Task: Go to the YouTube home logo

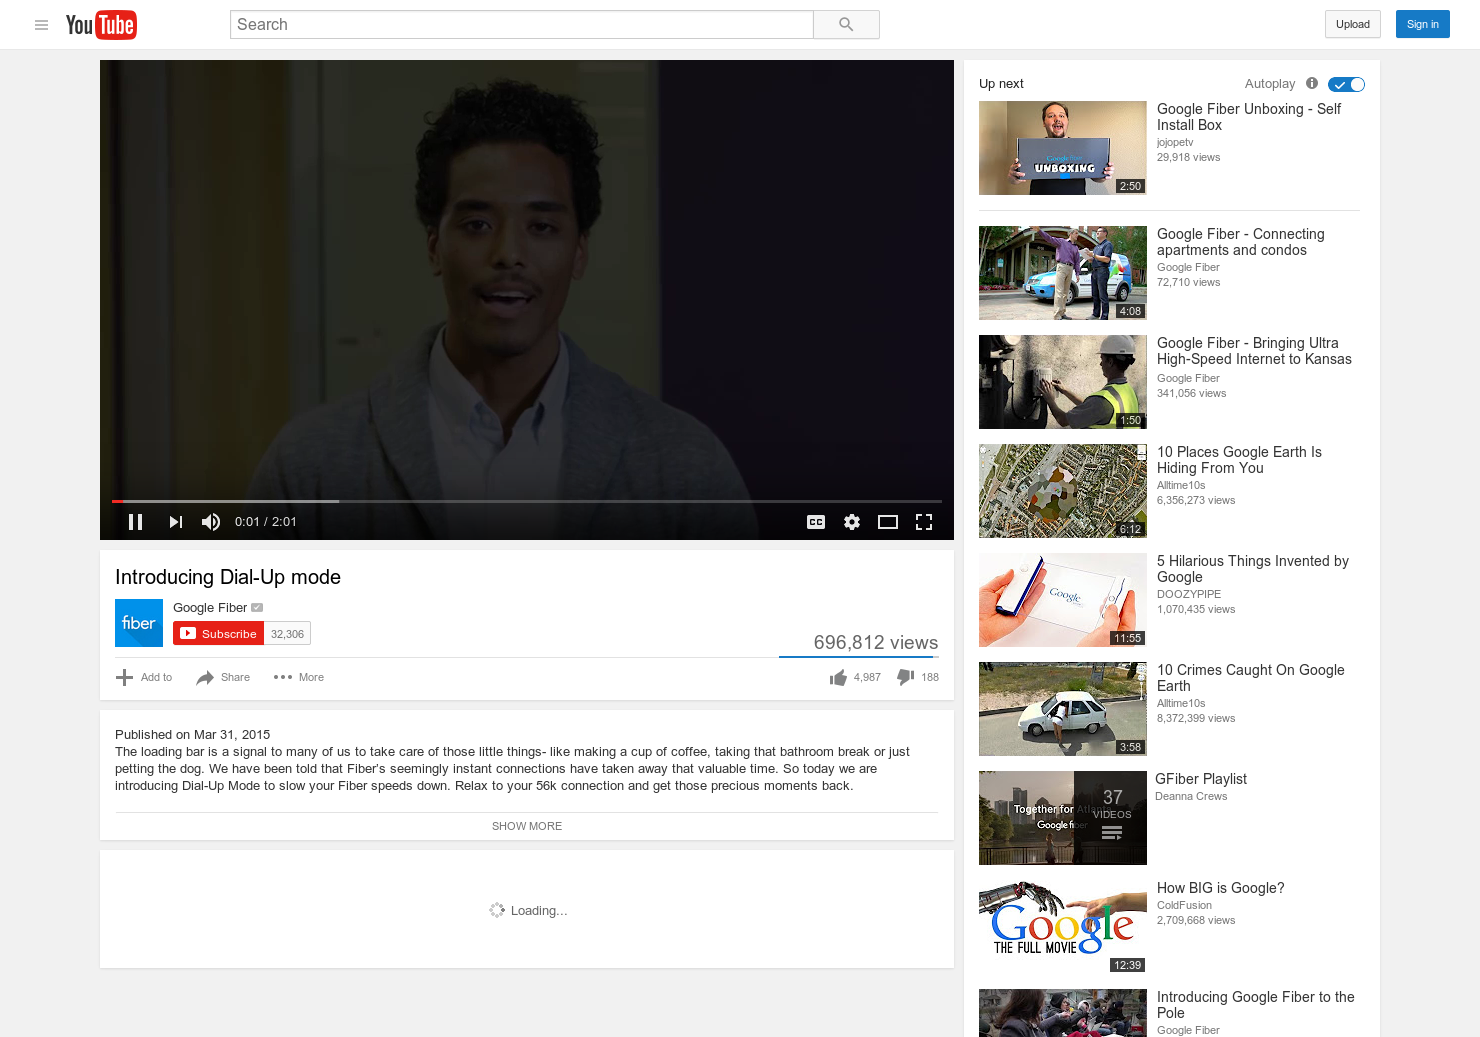Action: click(x=101, y=25)
